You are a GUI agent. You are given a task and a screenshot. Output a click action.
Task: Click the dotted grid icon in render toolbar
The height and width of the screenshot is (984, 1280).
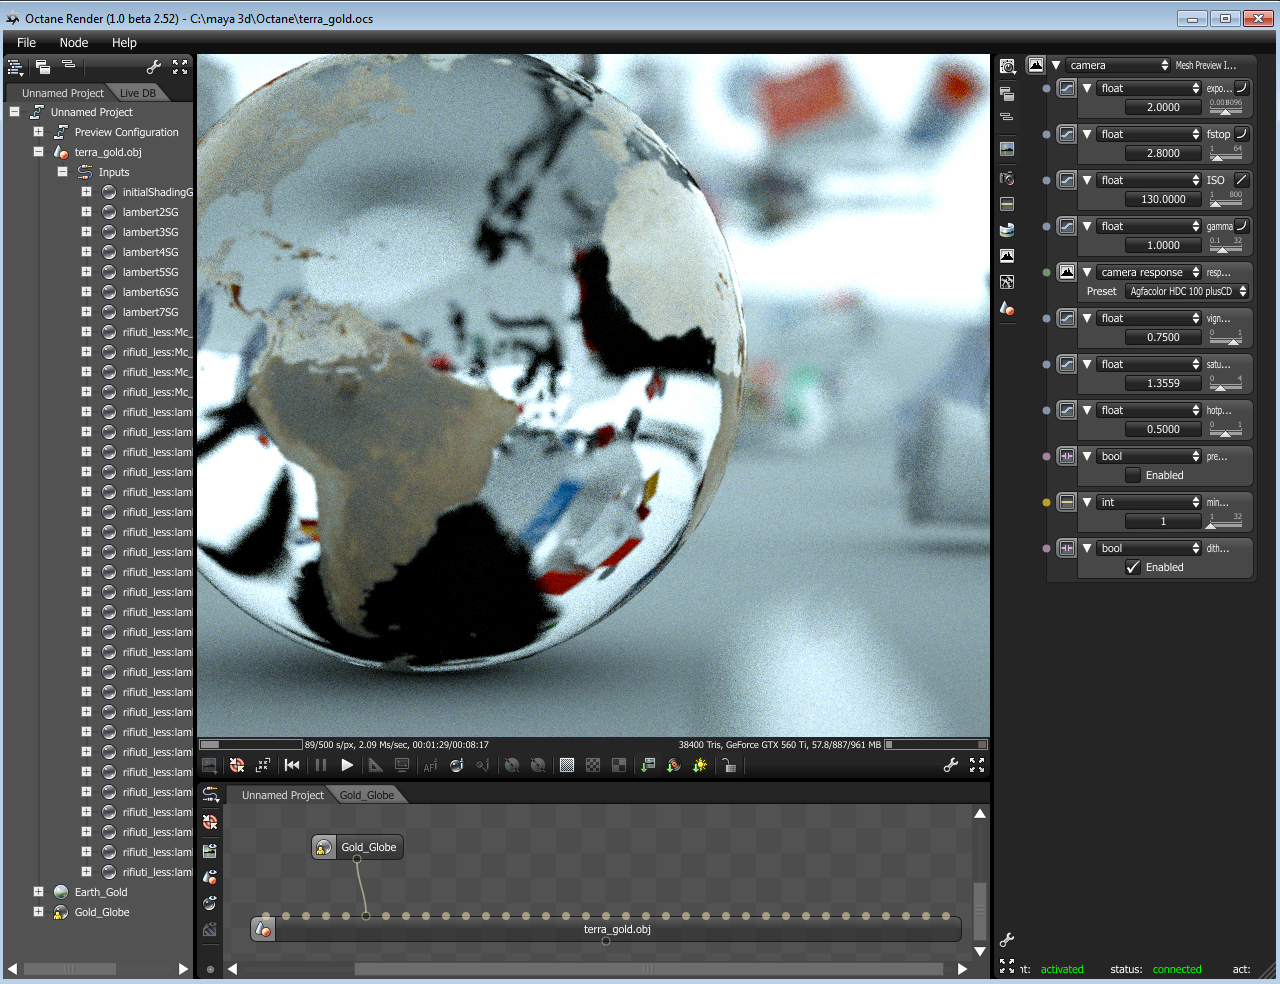[x=567, y=765]
